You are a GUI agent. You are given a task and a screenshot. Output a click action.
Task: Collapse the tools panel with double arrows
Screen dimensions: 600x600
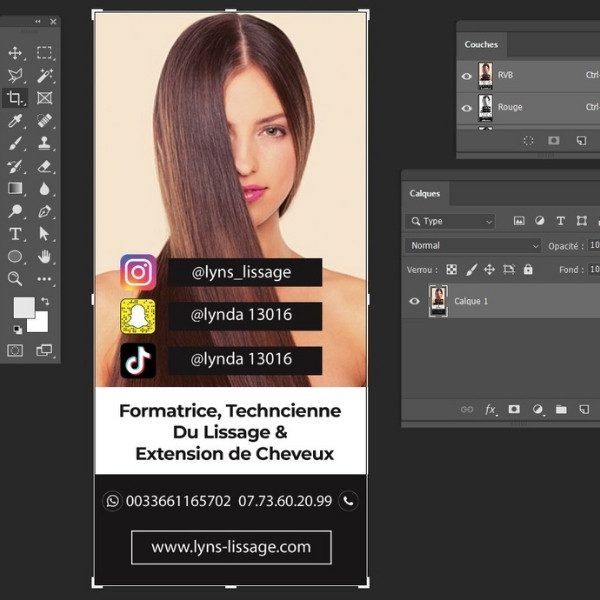tap(39, 21)
